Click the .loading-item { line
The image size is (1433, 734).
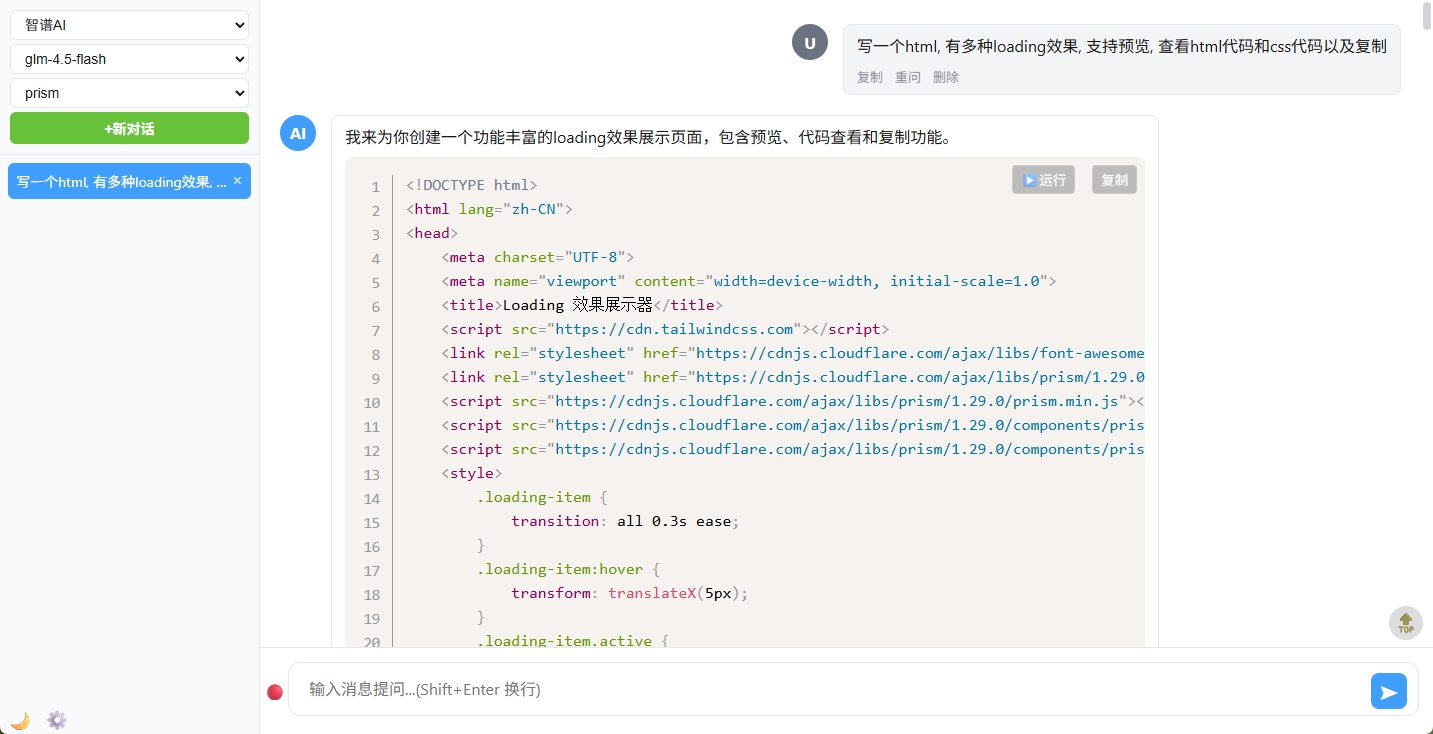(542, 497)
